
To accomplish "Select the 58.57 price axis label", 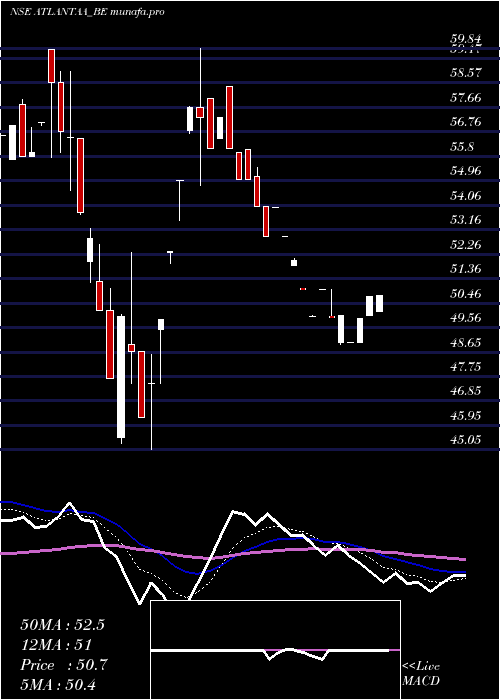I will tap(466, 73).
